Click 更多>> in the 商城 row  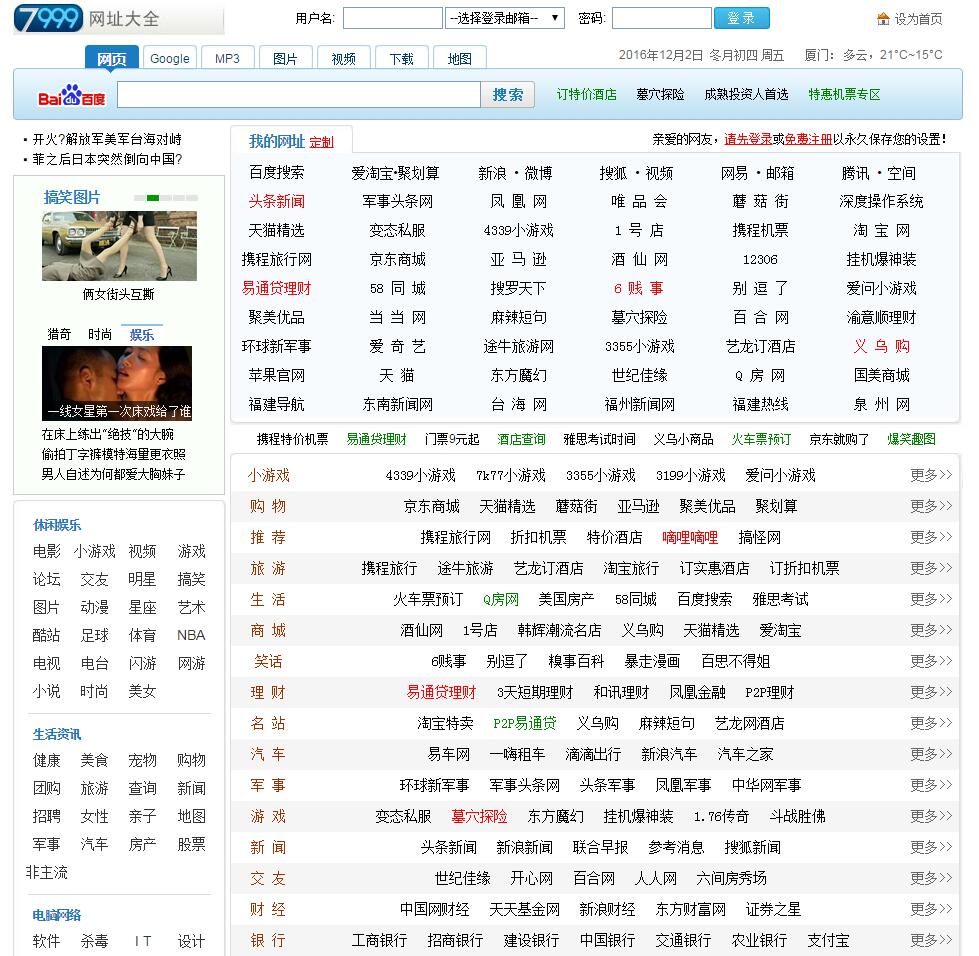click(931, 630)
